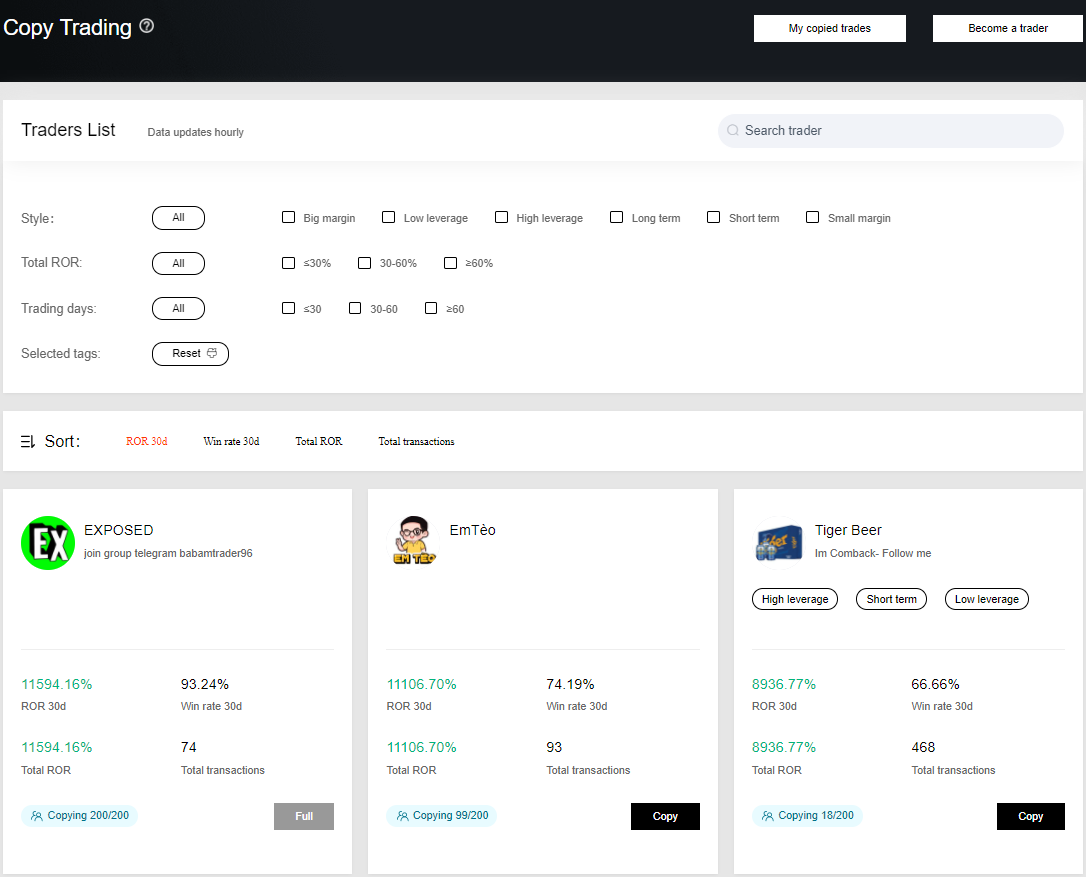1086x877 pixels.
Task: Click the help question mark icon beside Copy Trading
Action: (x=147, y=26)
